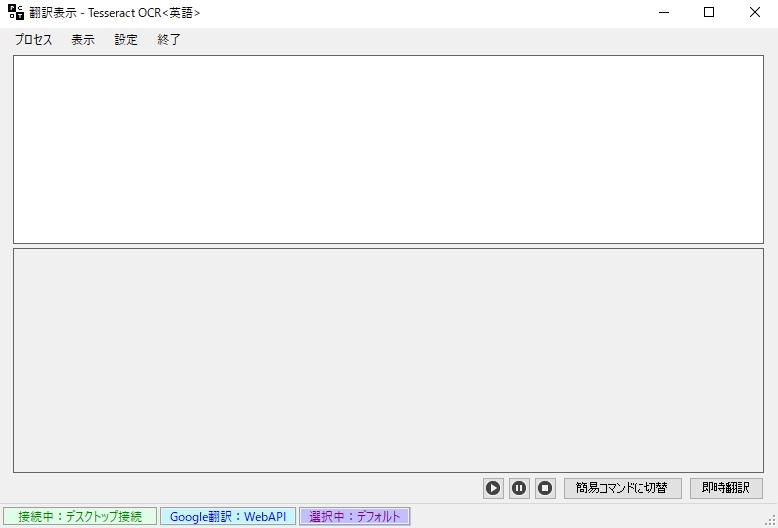Screen dimensions: 778x528
Task: Click the app icon in title bar
Action: pyautogui.click(x=16, y=12)
